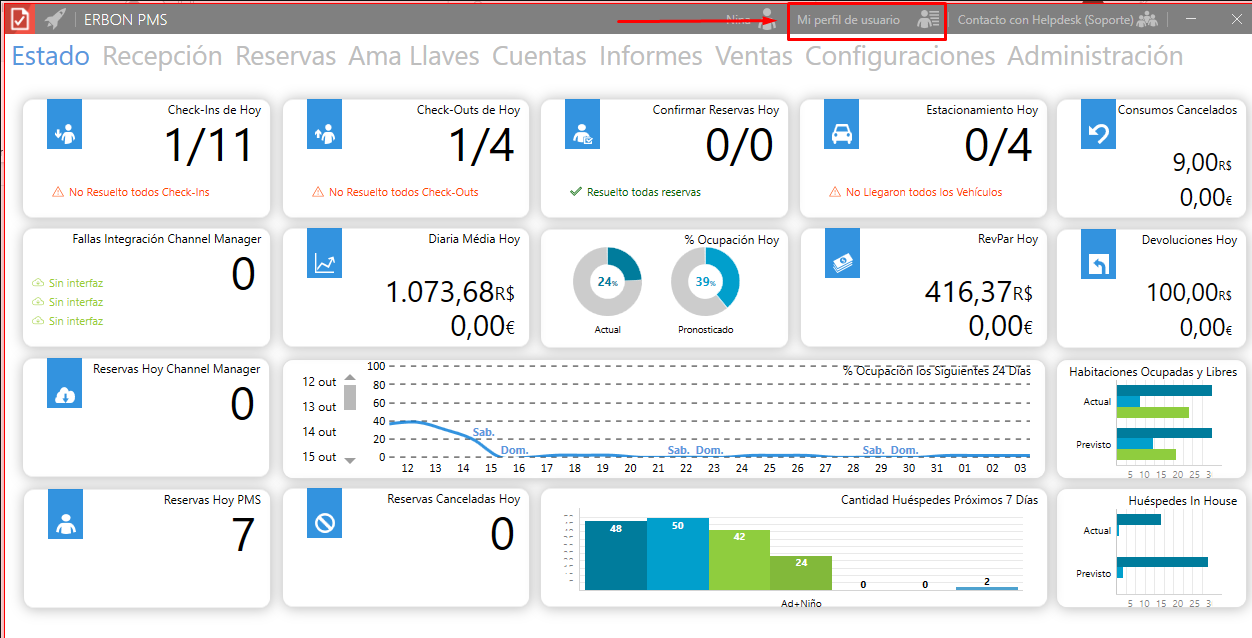This screenshot has width=1252, height=638.
Task: Click the Check-Outs de Hoy tile icon
Action: 324,132
